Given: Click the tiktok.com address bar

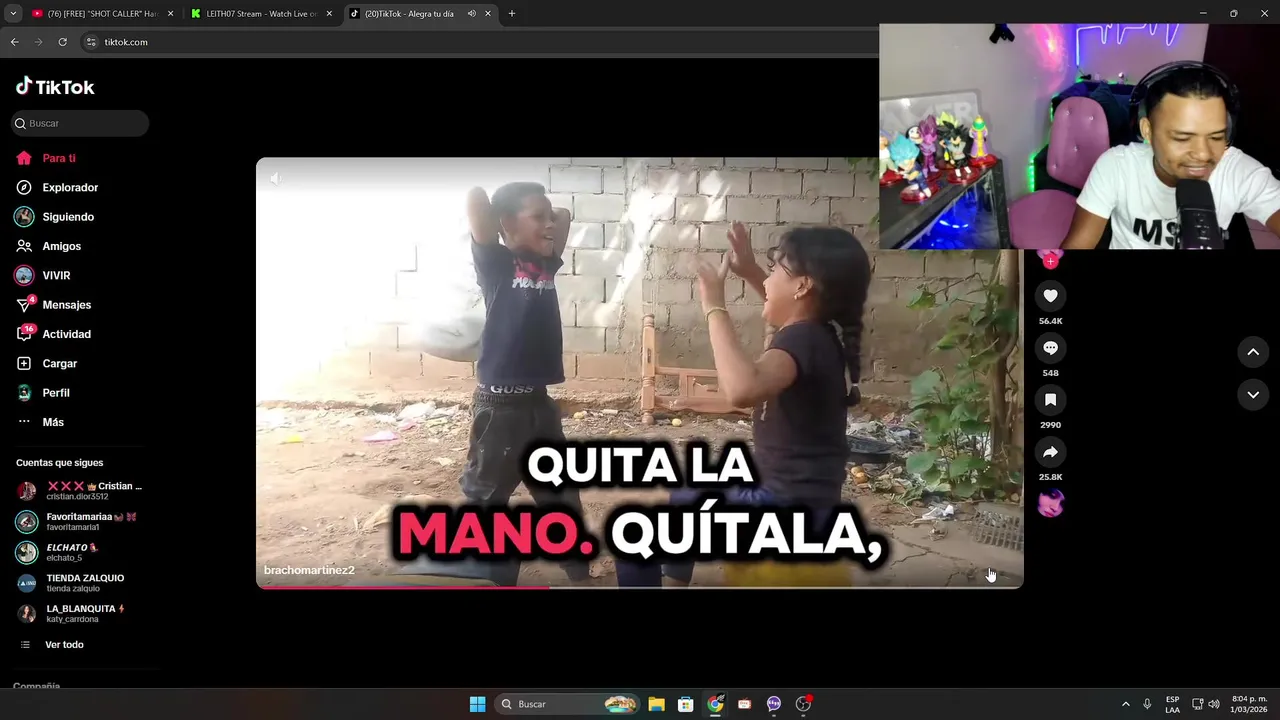Looking at the screenshot, I should pyautogui.click(x=480, y=42).
